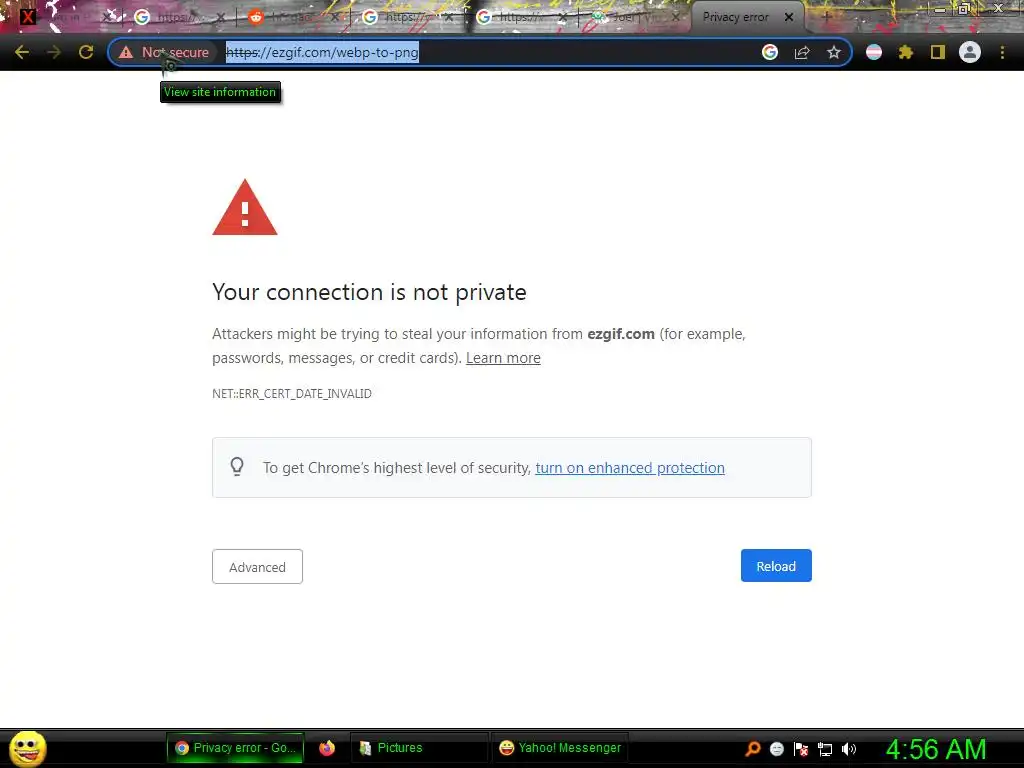
Task: Click the blue Reload button
Action: pyautogui.click(x=776, y=566)
